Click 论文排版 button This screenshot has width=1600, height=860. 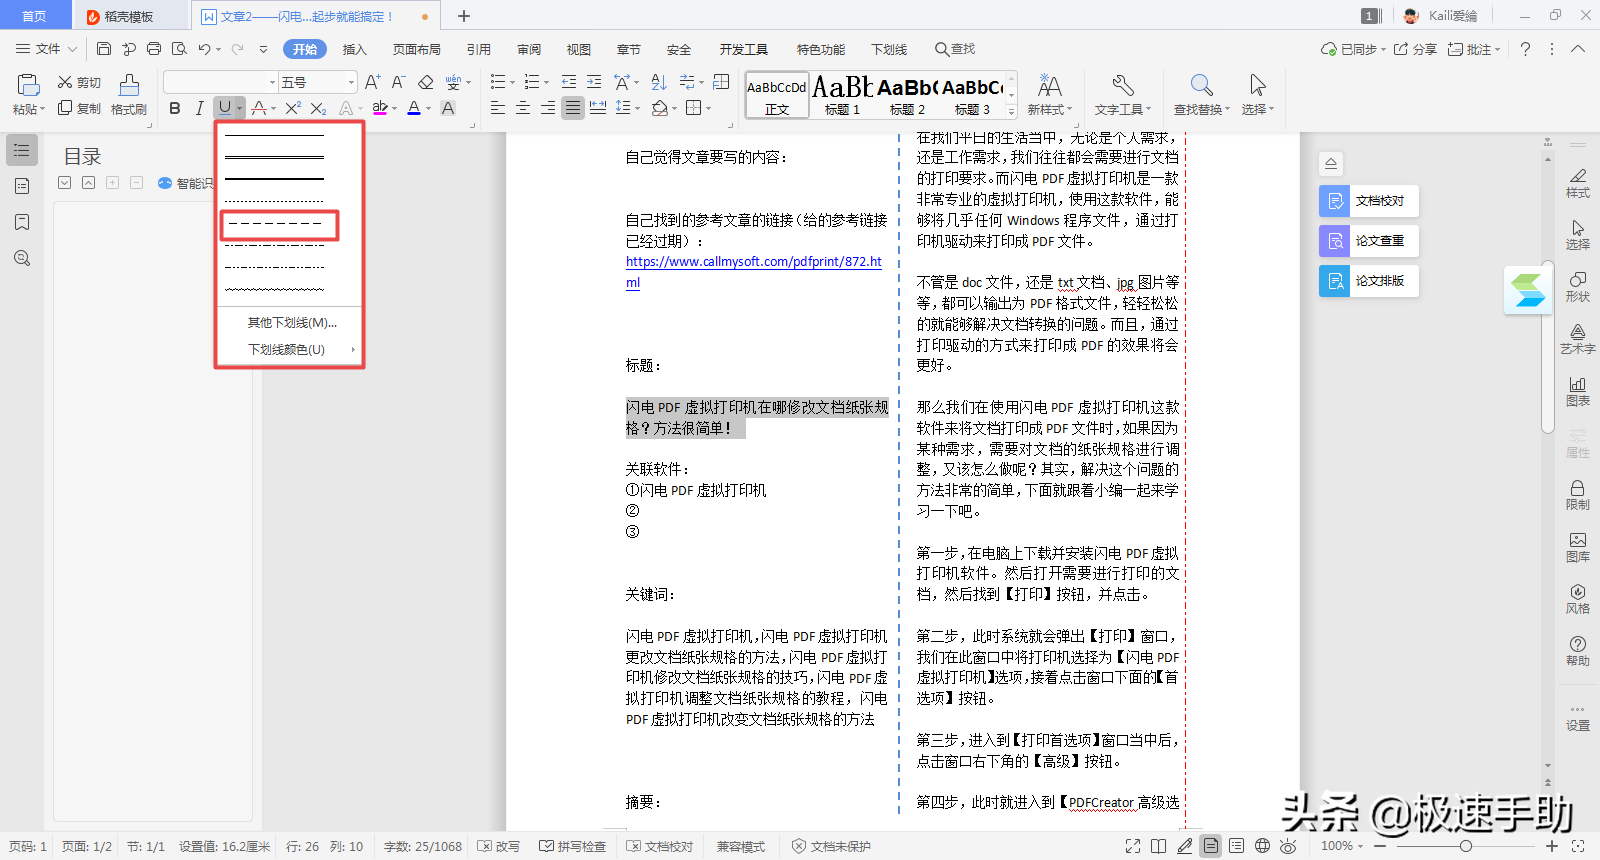1368,281
